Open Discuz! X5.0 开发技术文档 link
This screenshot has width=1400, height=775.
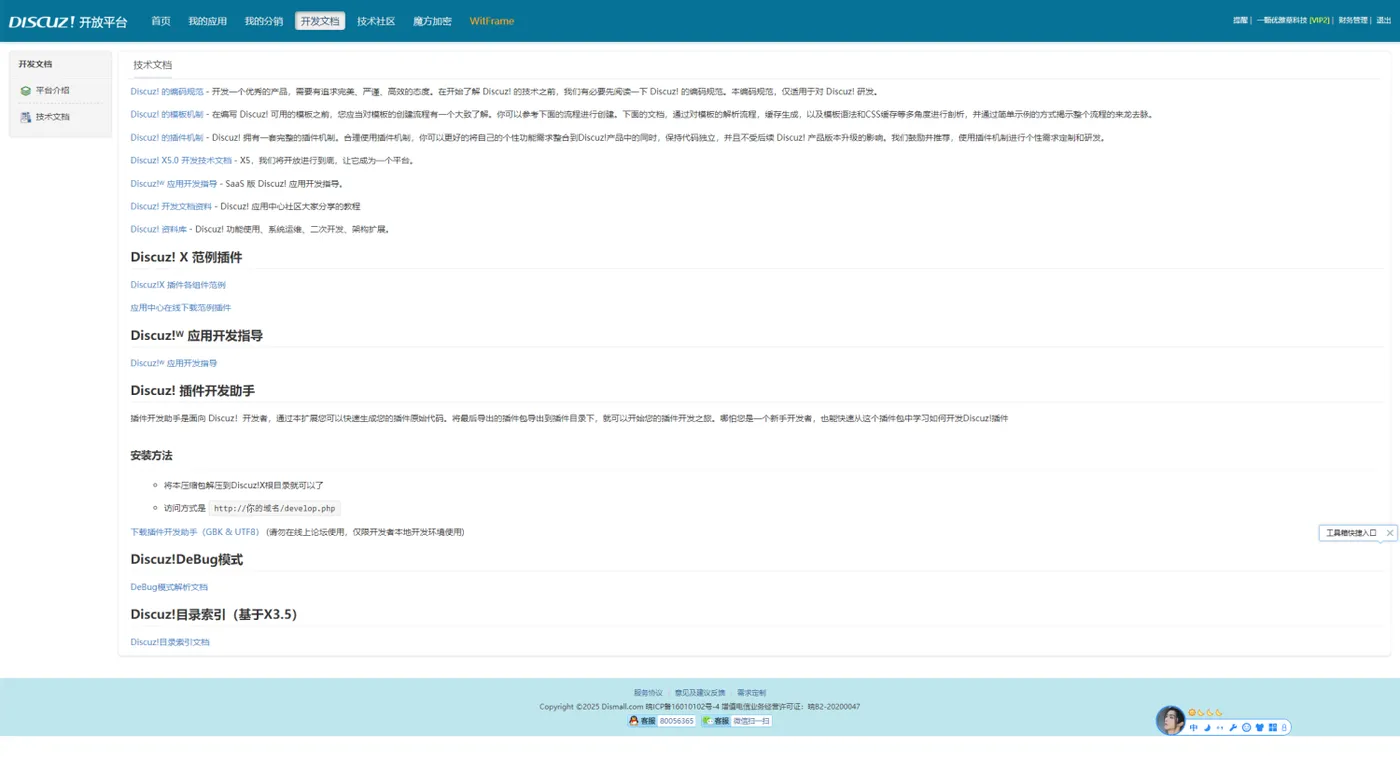click(x=181, y=160)
